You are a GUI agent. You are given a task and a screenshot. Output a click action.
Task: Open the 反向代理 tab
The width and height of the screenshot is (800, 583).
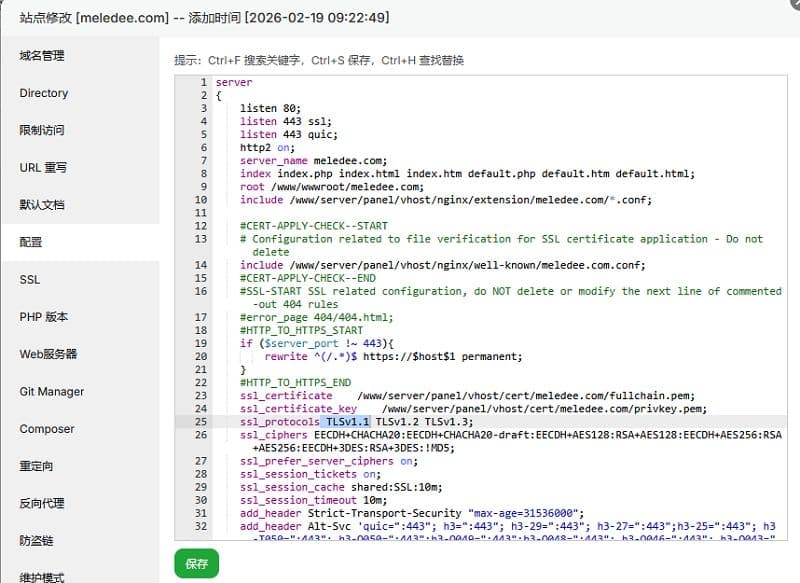(42, 503)
